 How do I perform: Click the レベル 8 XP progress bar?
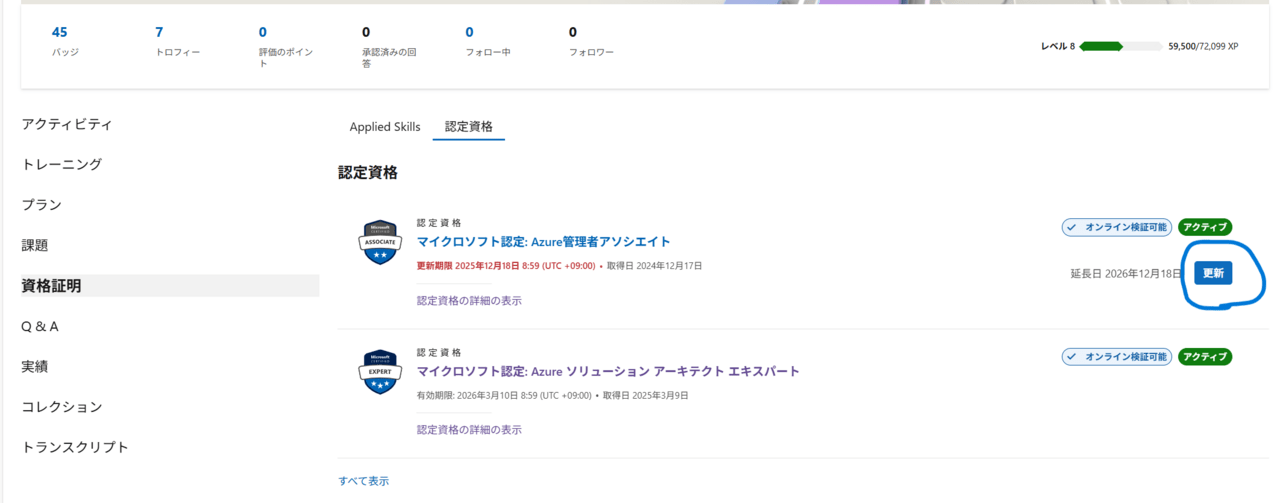click(1121, 46)
